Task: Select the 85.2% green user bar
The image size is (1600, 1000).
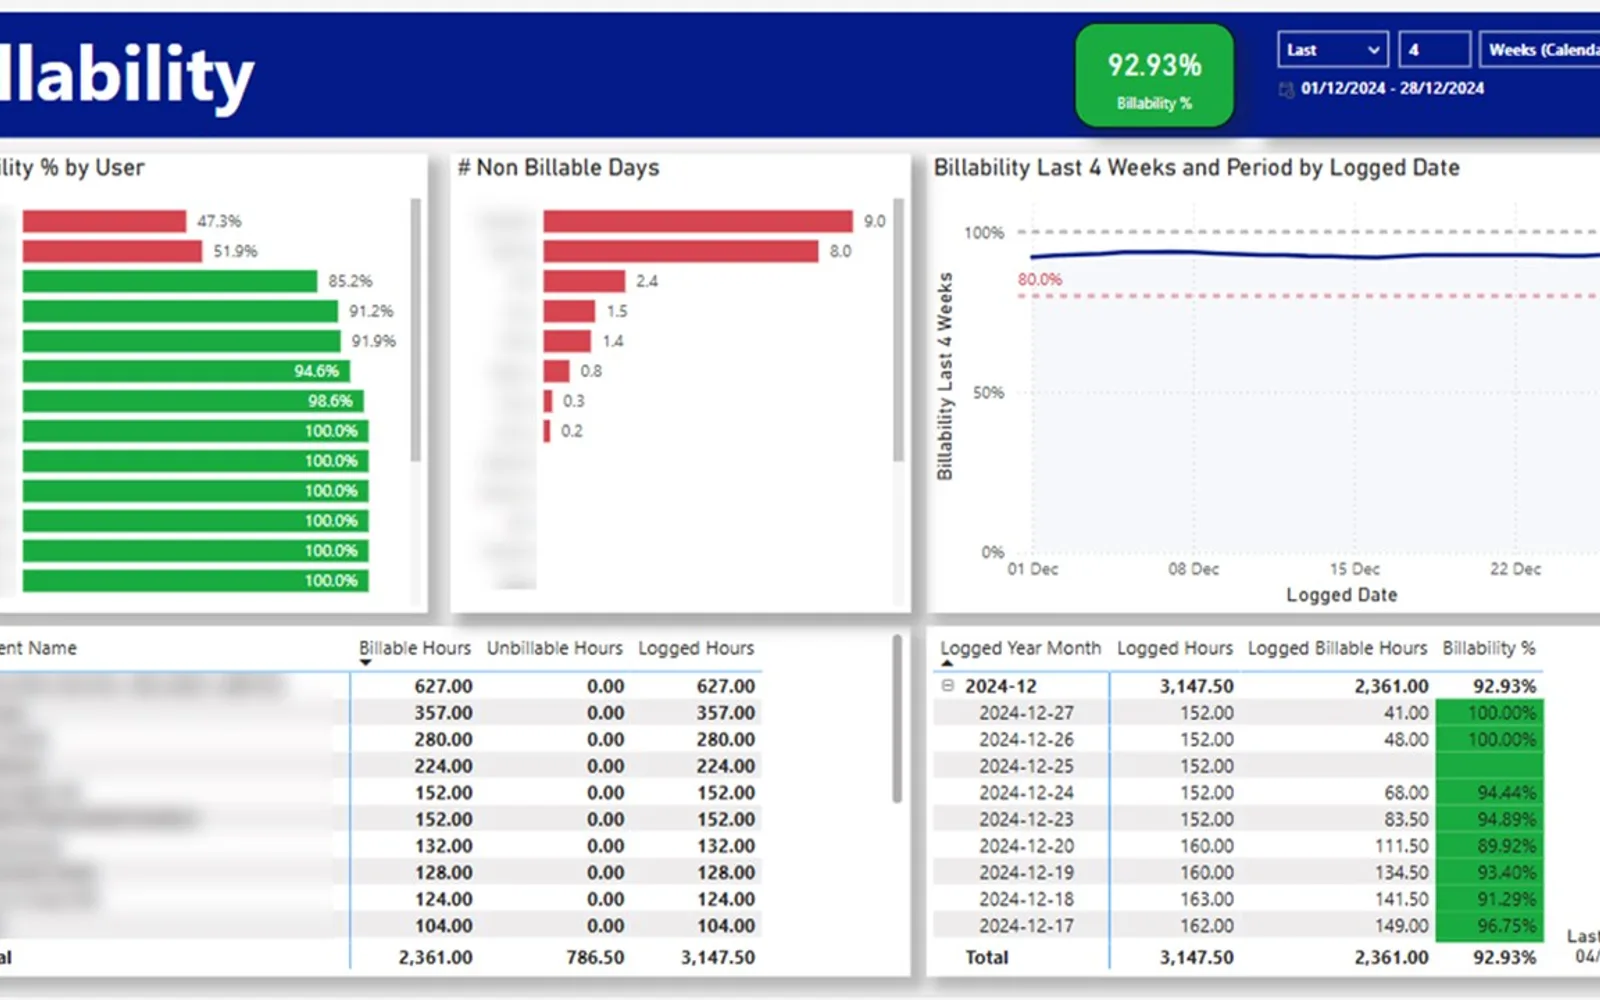Action: [170, 281]
